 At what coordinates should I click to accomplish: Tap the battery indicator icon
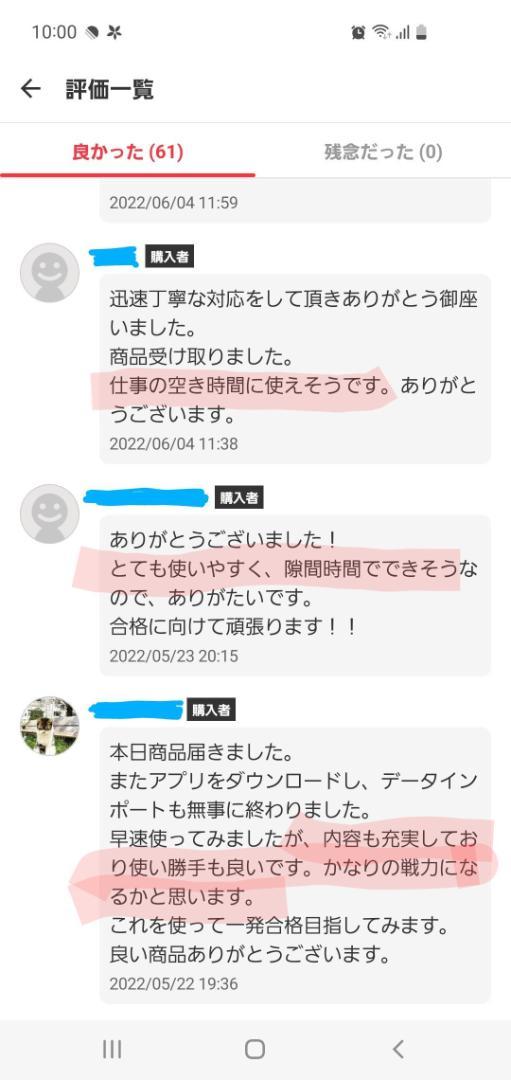(421, 32)
